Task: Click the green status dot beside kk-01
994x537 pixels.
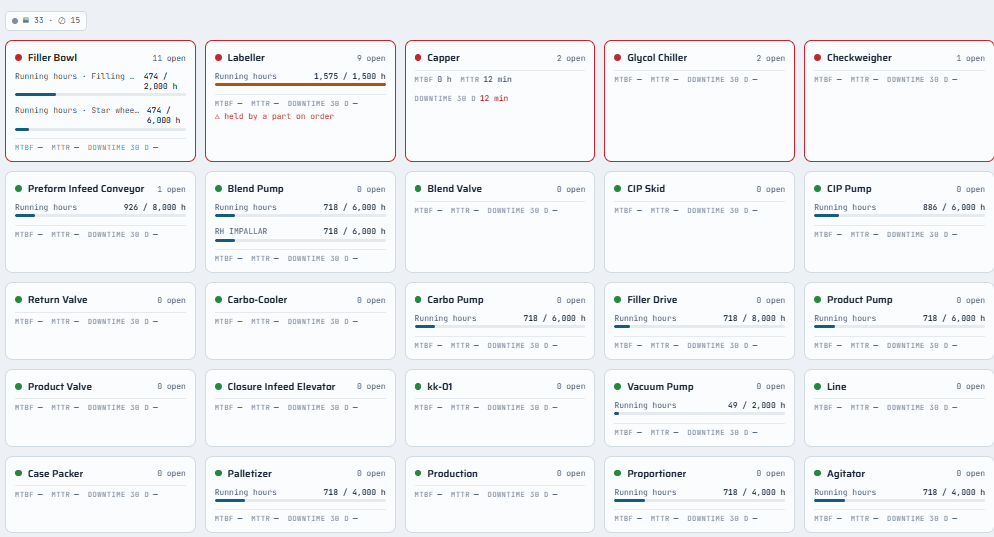Action: [418, 387]
